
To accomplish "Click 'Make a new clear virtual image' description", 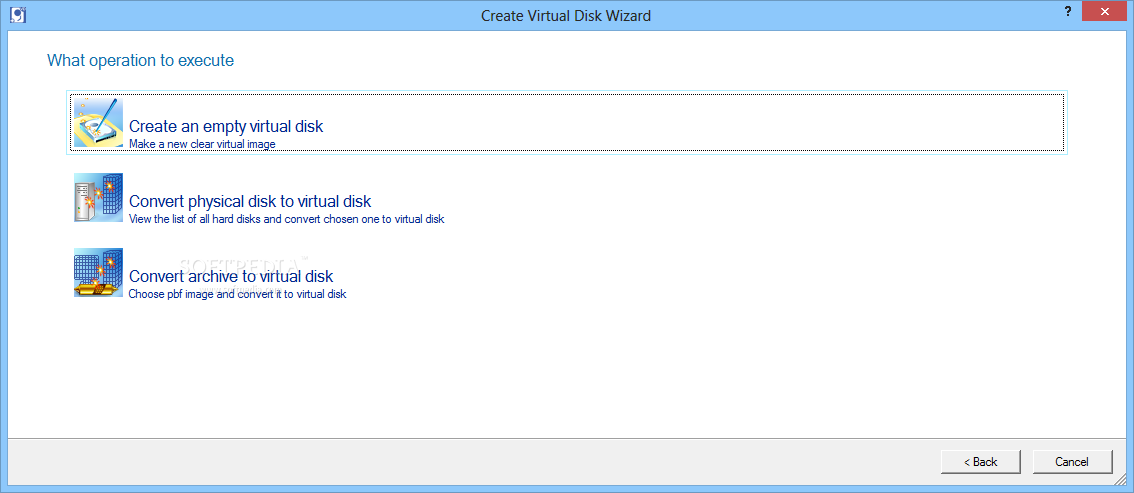I will click(x=202, y=145).
